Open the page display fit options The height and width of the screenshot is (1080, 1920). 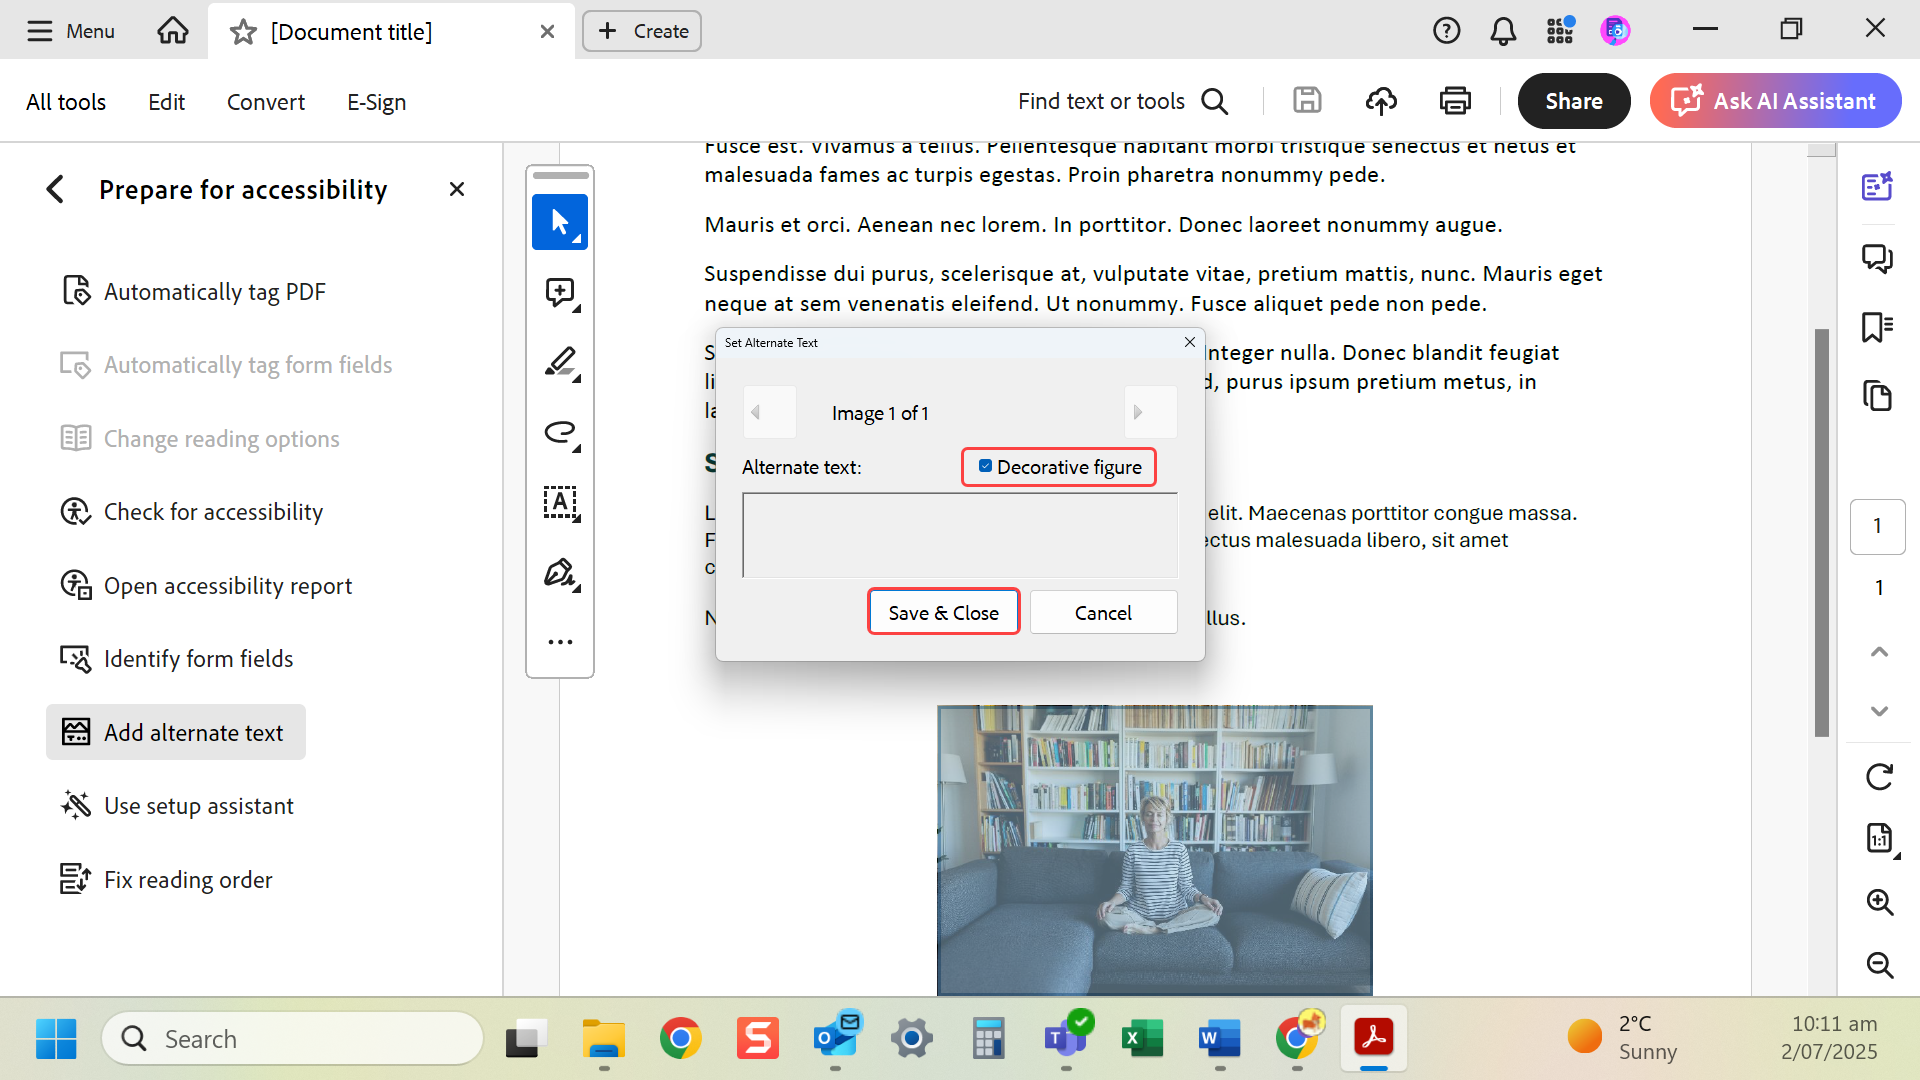1880,838
